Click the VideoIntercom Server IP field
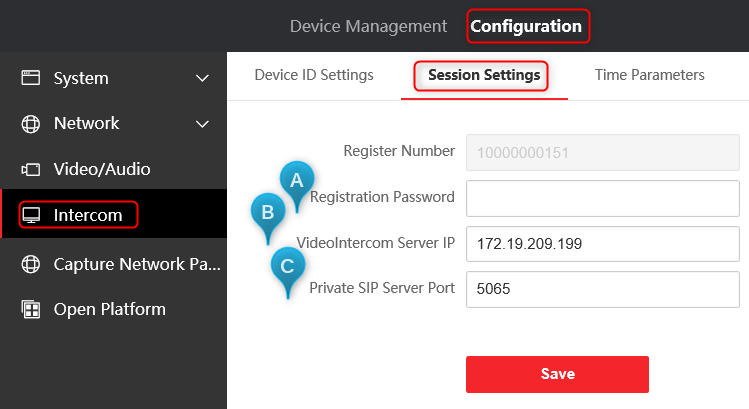The width and height of the screenshot is (749, 409). (x=603, y=244)
